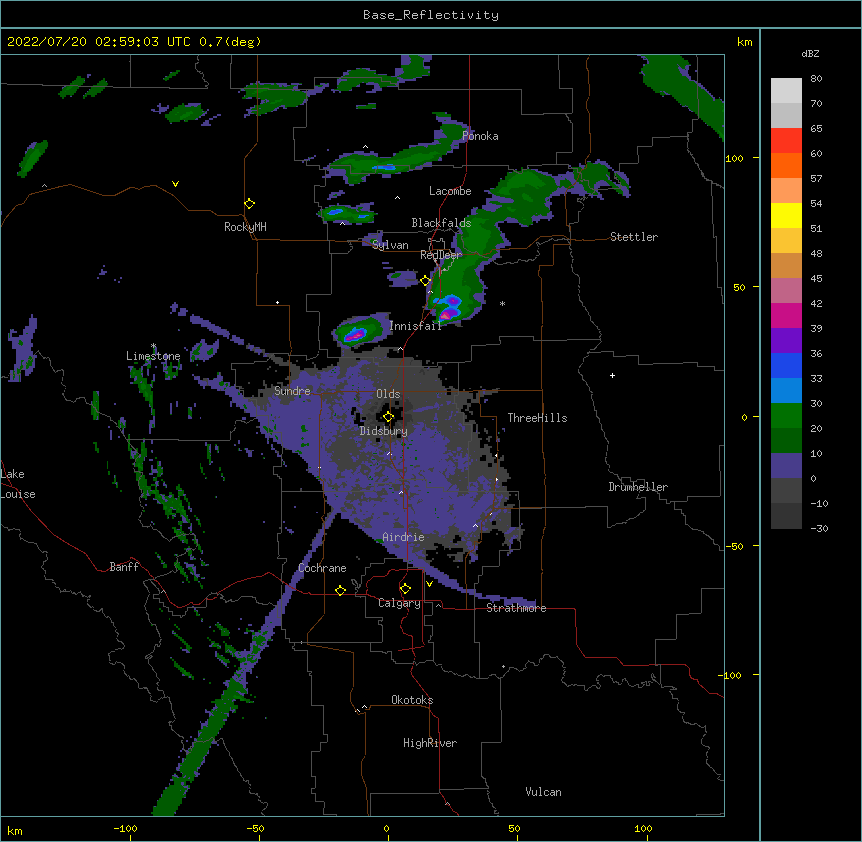This screenshot has width=862, height=842.
Task: Click the Lacombe city label
Action: [x=450, y=191]
